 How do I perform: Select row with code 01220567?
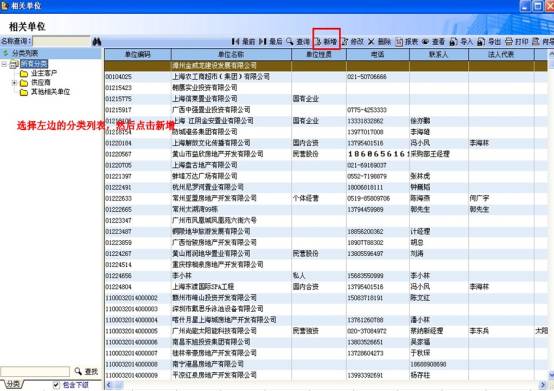(x=326, y=154)
